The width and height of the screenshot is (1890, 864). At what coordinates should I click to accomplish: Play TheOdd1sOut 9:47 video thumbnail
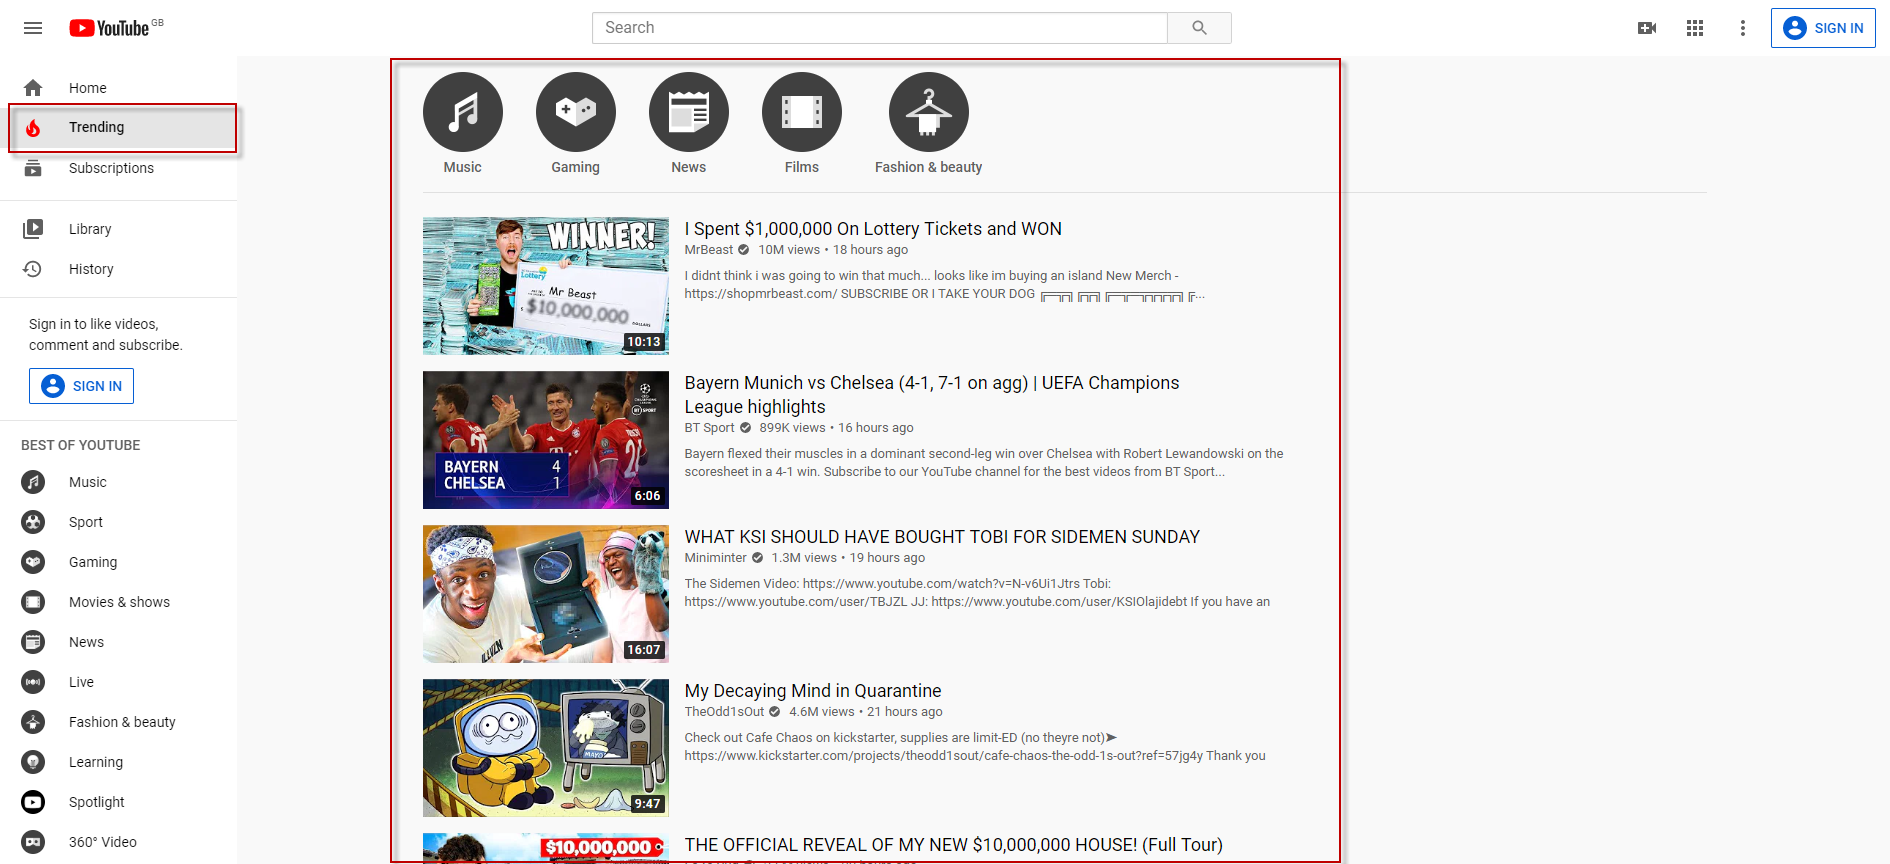point(546,748)
